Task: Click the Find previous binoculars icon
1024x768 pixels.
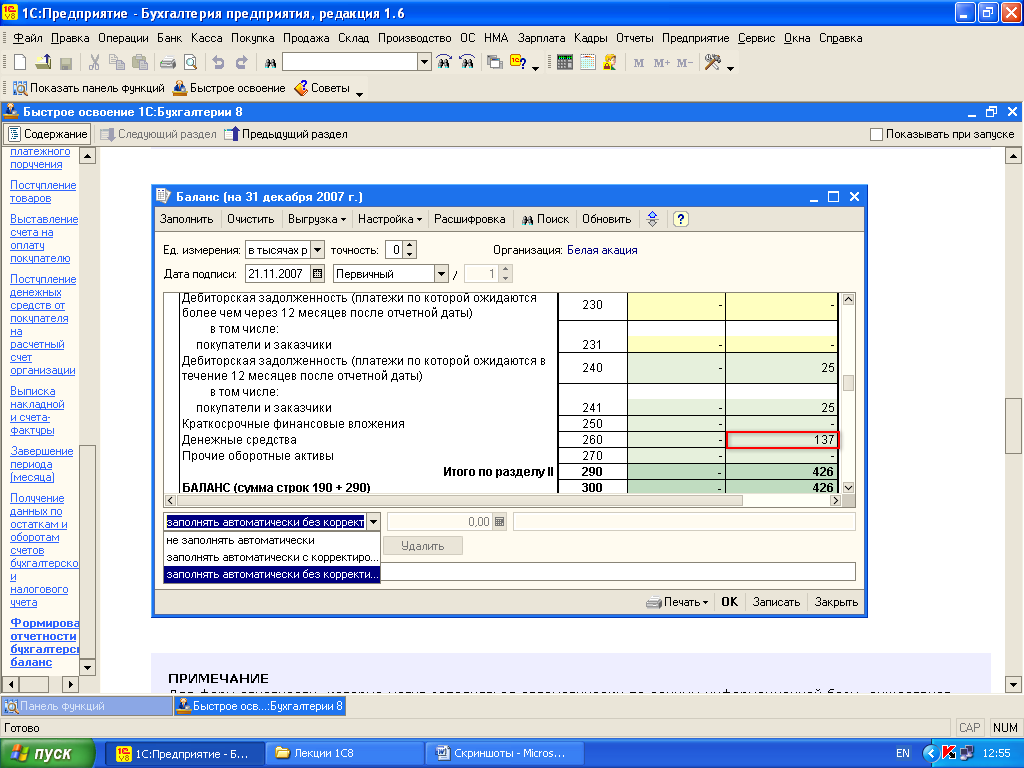Action: (467, 63)
